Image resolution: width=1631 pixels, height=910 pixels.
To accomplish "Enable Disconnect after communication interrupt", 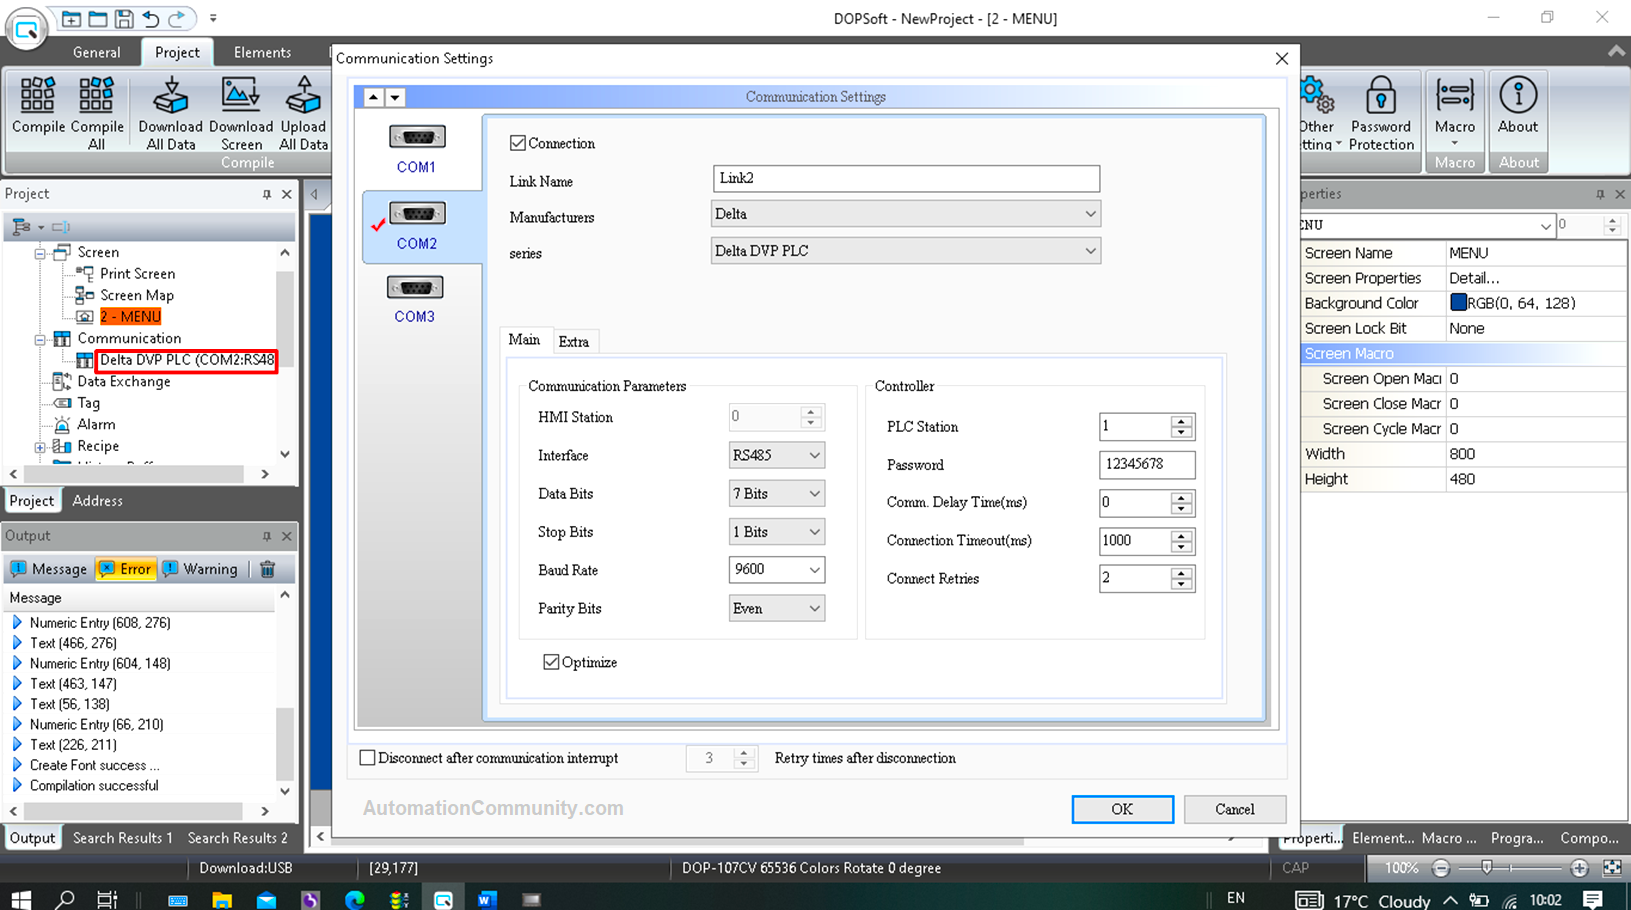I will pyautogui.click(x=368, y=758).
